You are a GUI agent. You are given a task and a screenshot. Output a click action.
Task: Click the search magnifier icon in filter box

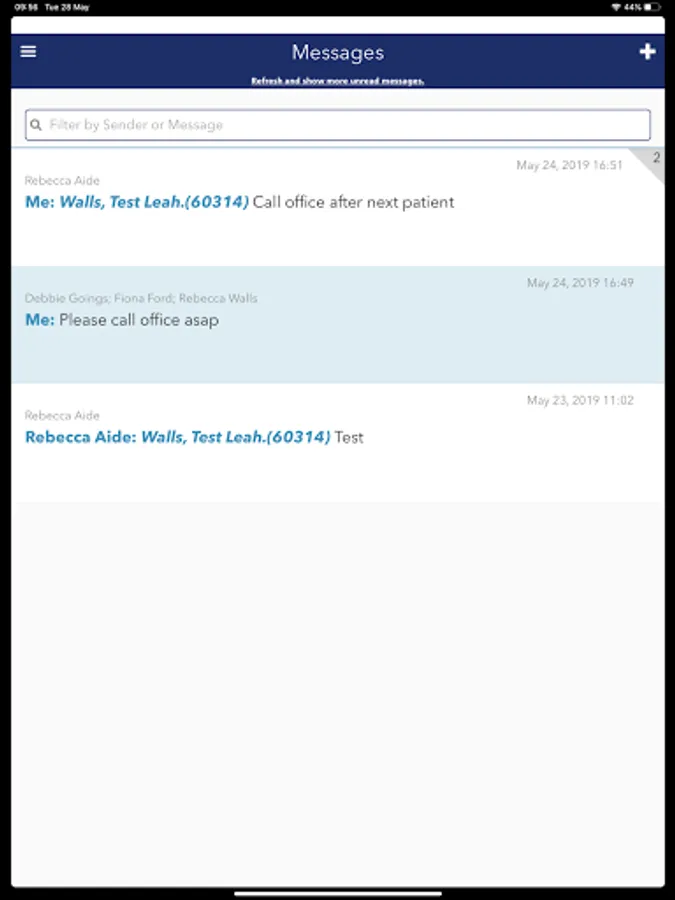point(36,125)
